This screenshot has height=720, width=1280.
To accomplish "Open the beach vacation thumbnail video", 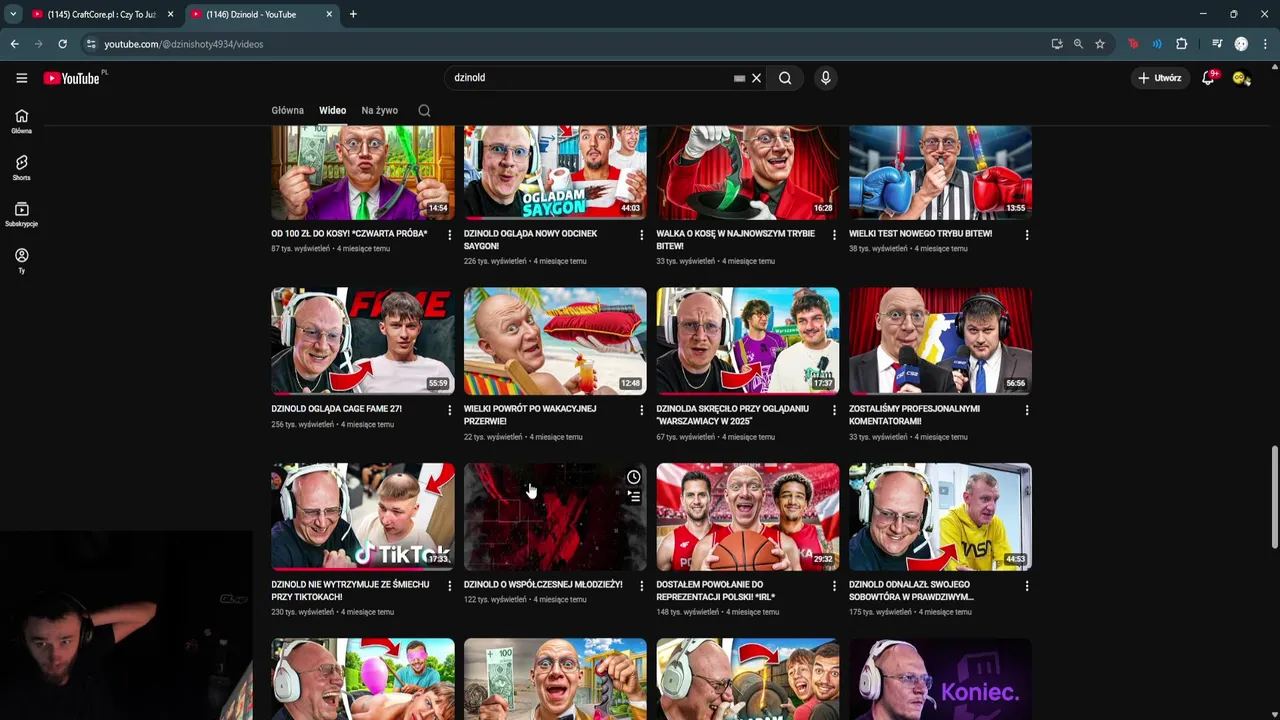I will click(555, 341).
